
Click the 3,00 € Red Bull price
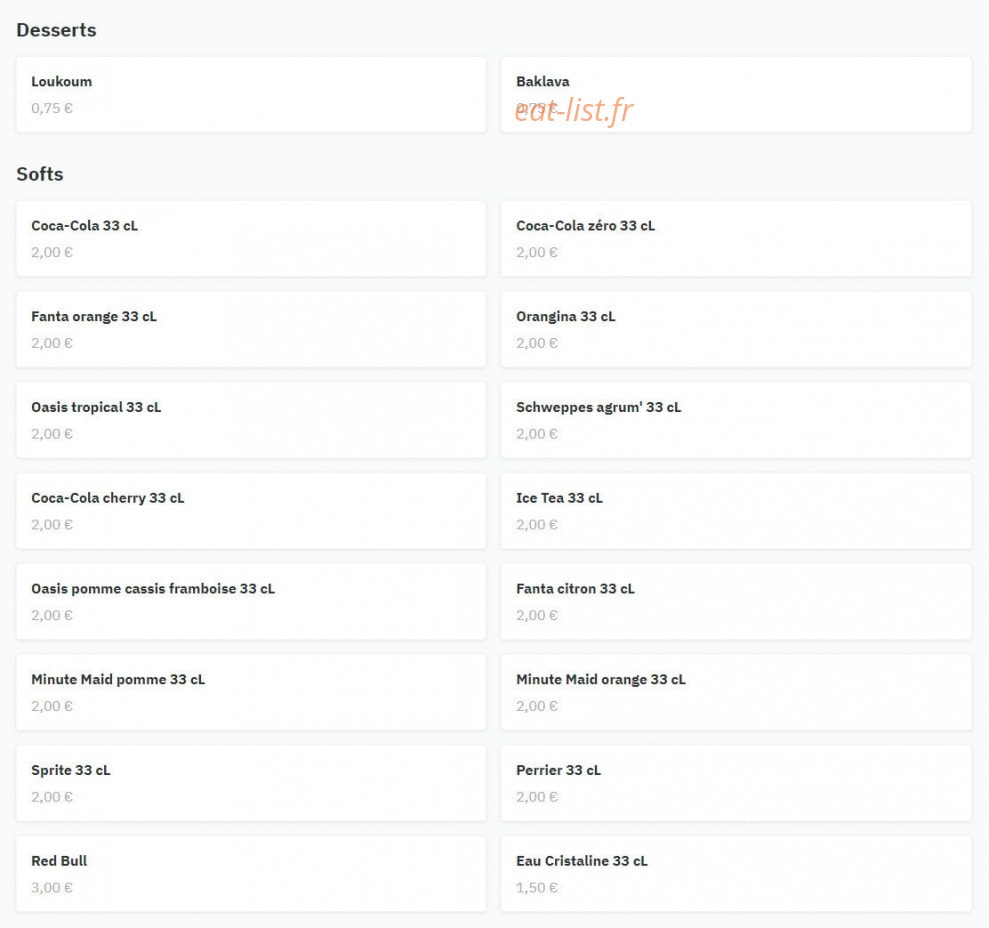coord(52,888)
